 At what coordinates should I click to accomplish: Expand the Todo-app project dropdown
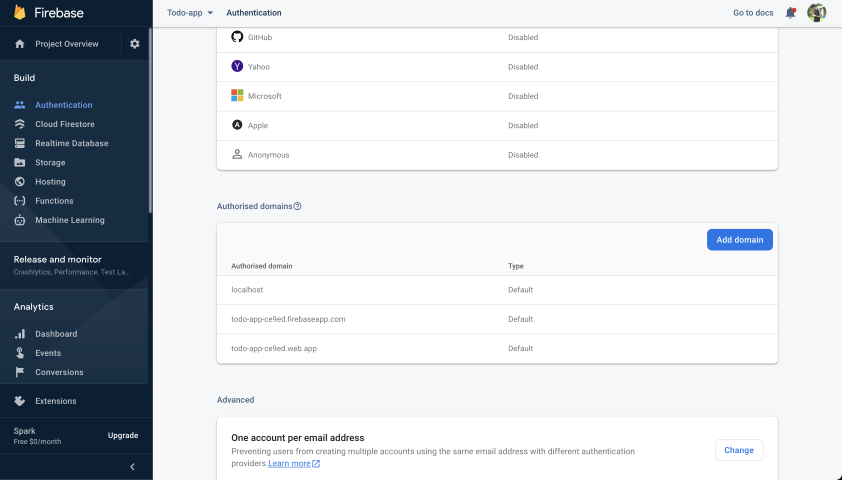pyautogui.click(x=190, y=13)
